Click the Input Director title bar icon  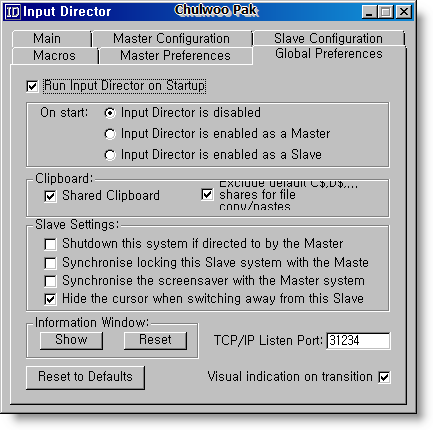pyautogui.click(x=12, y=12)
